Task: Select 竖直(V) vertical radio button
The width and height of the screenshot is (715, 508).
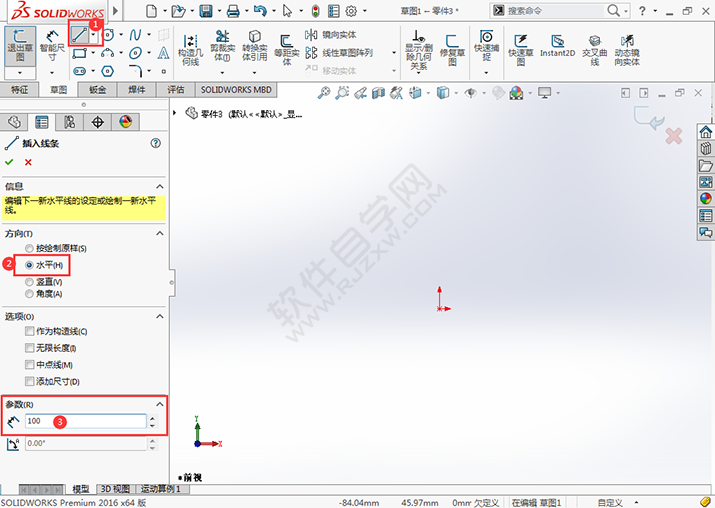Action: [x=29, y=282]
